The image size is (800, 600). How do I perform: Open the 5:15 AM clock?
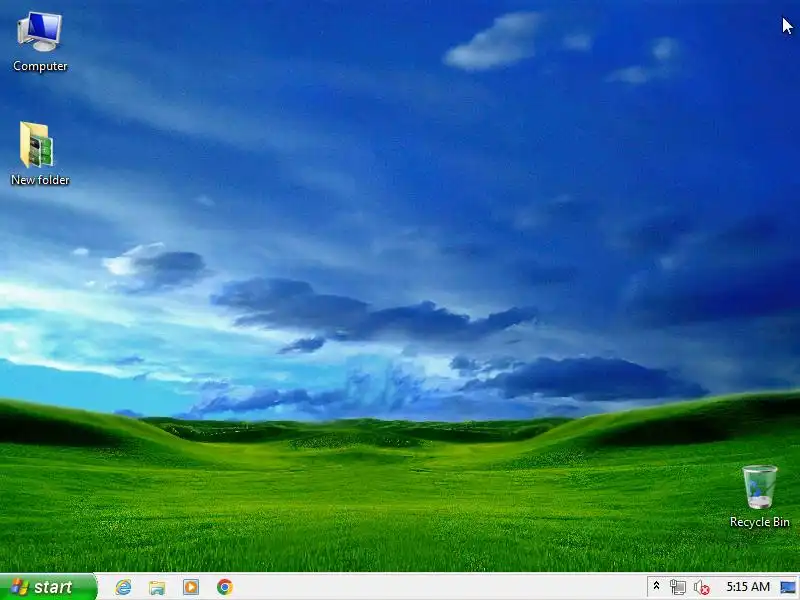pyautogui.click(x=748, y=587)
